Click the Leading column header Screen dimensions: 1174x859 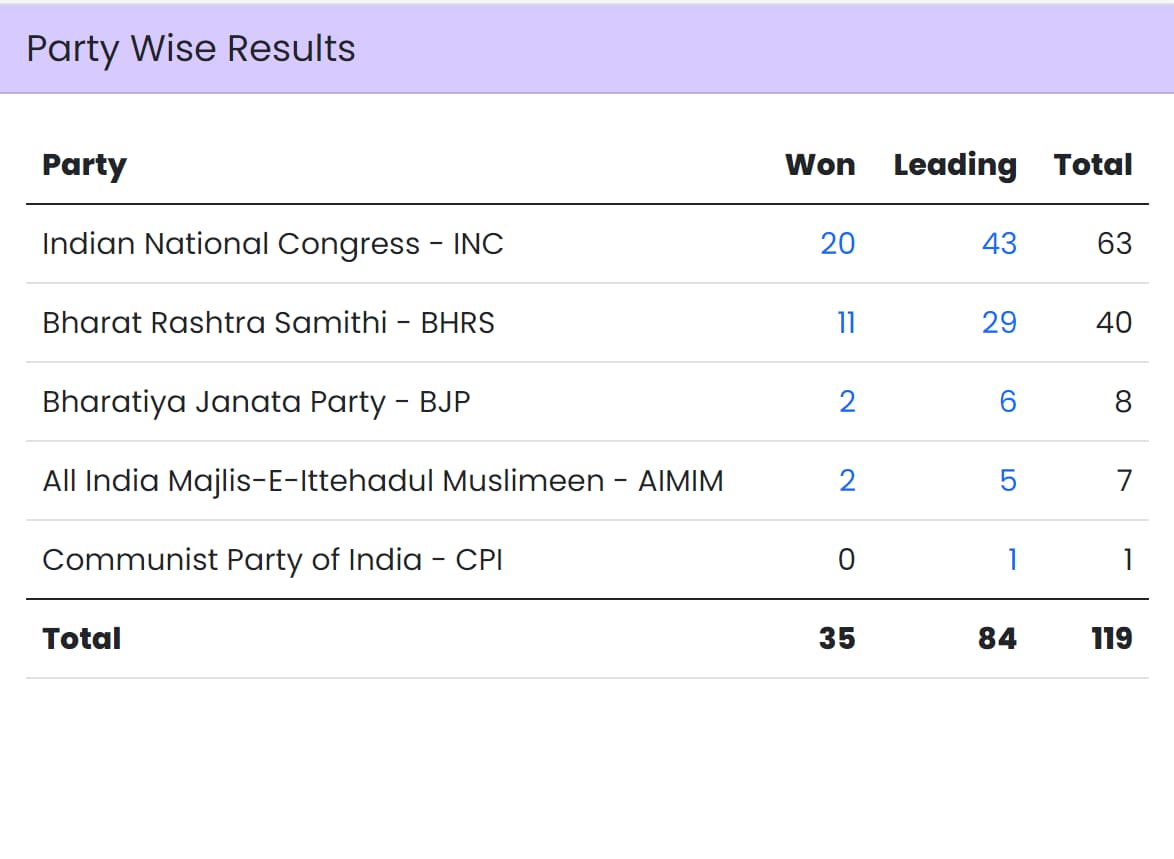click(955, 166)
